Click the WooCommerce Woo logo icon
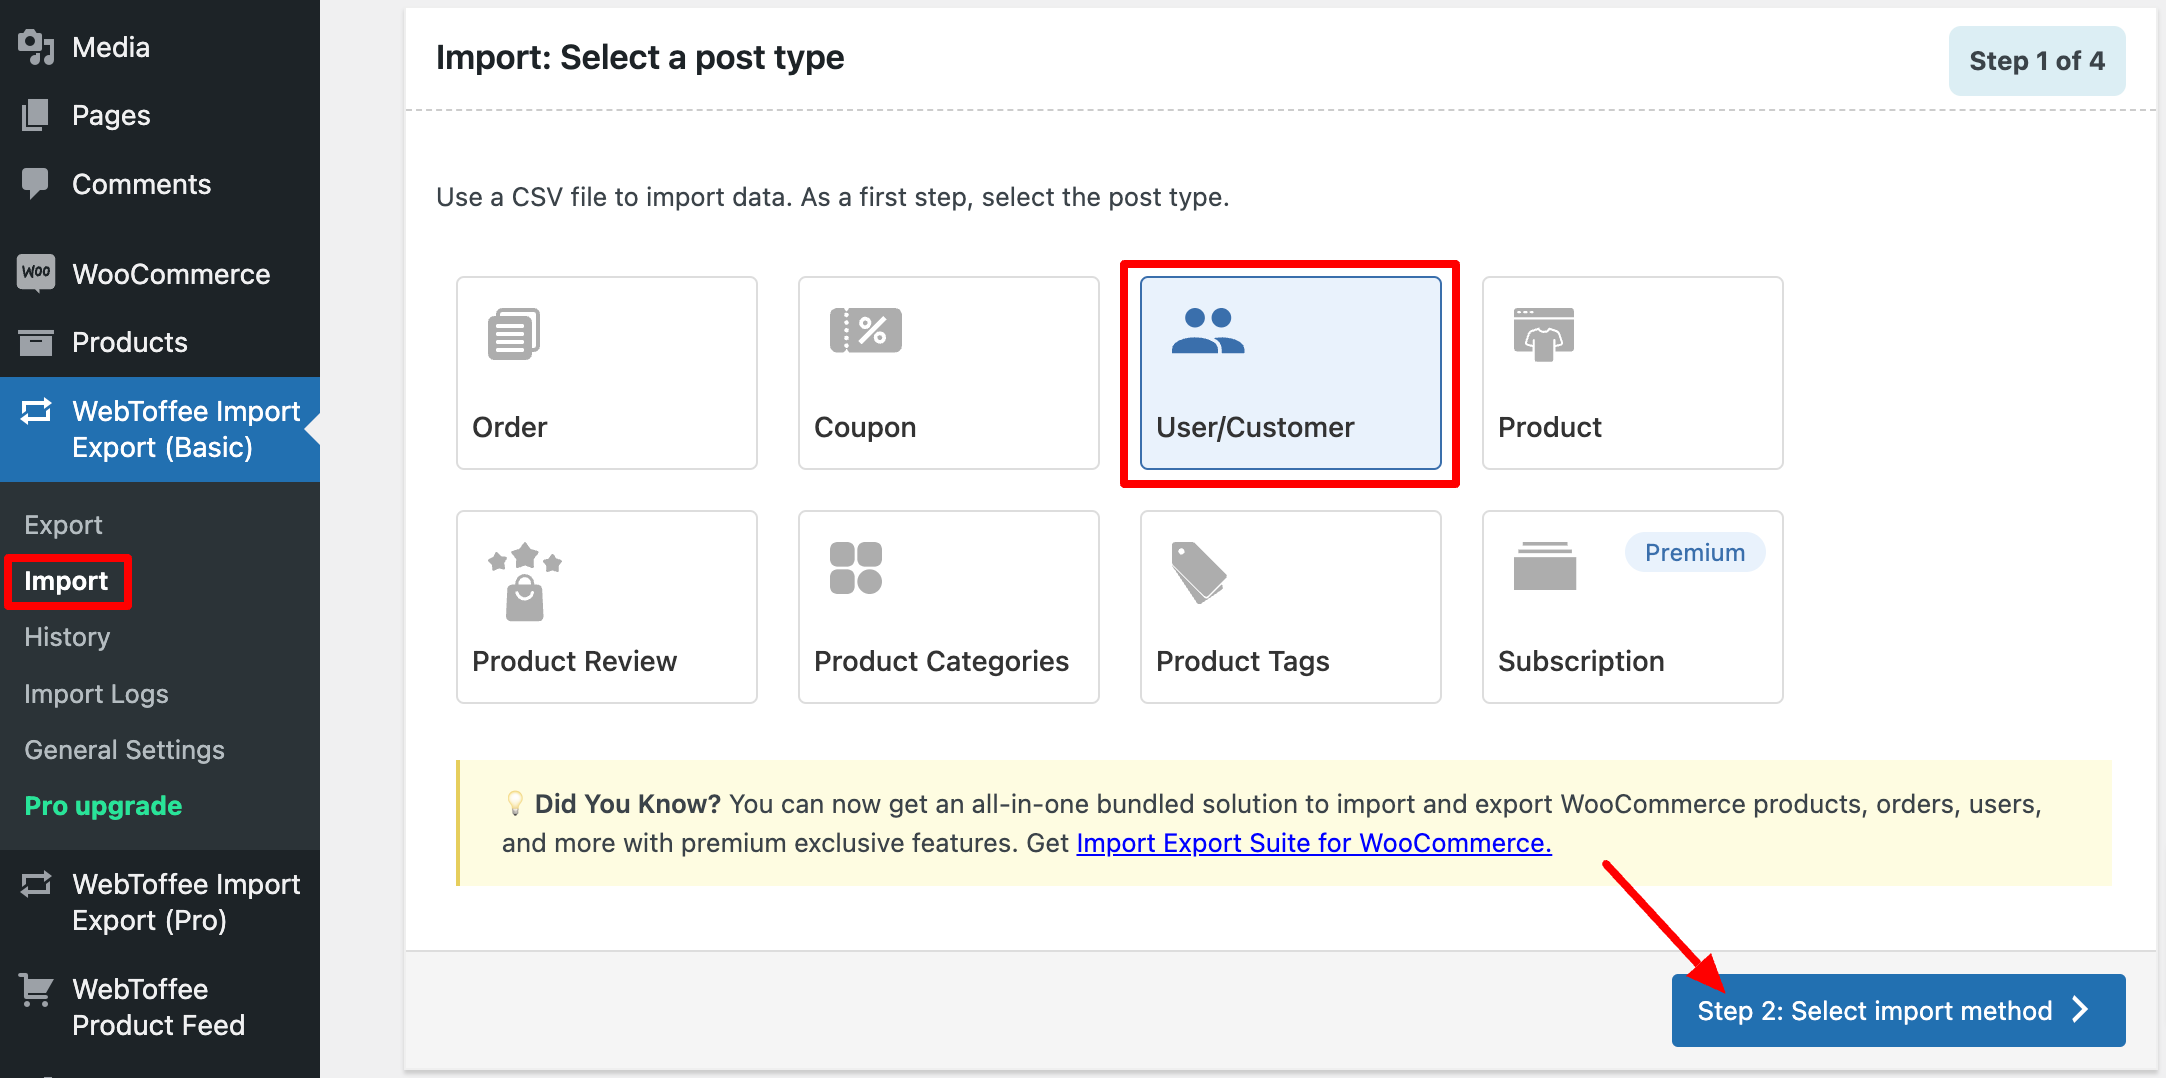 click(36, 272)
